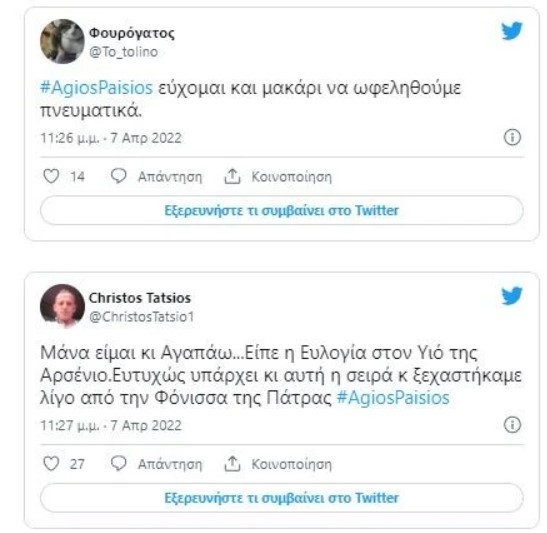The image size is (547, 533).
Task: Open the #AgiosPaisios hashtag in the second tweet
Action: click(x=393, y=398)
